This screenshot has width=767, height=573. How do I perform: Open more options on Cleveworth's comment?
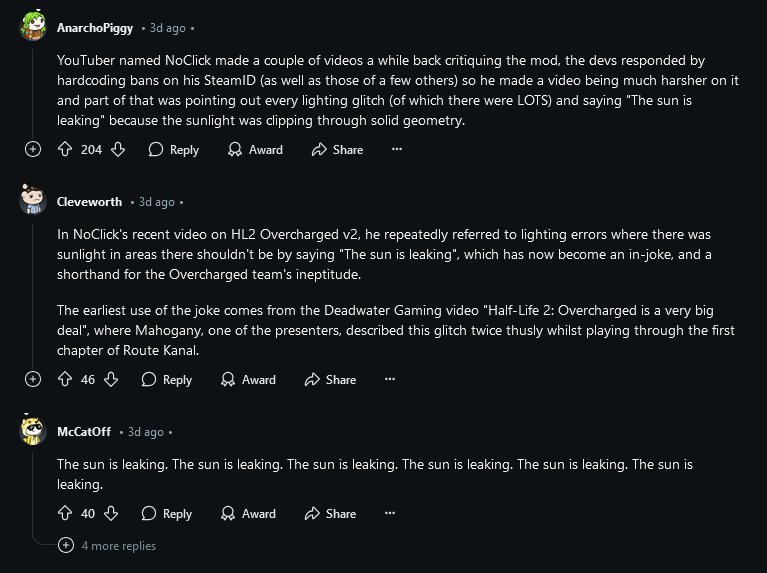click(390, 379)
